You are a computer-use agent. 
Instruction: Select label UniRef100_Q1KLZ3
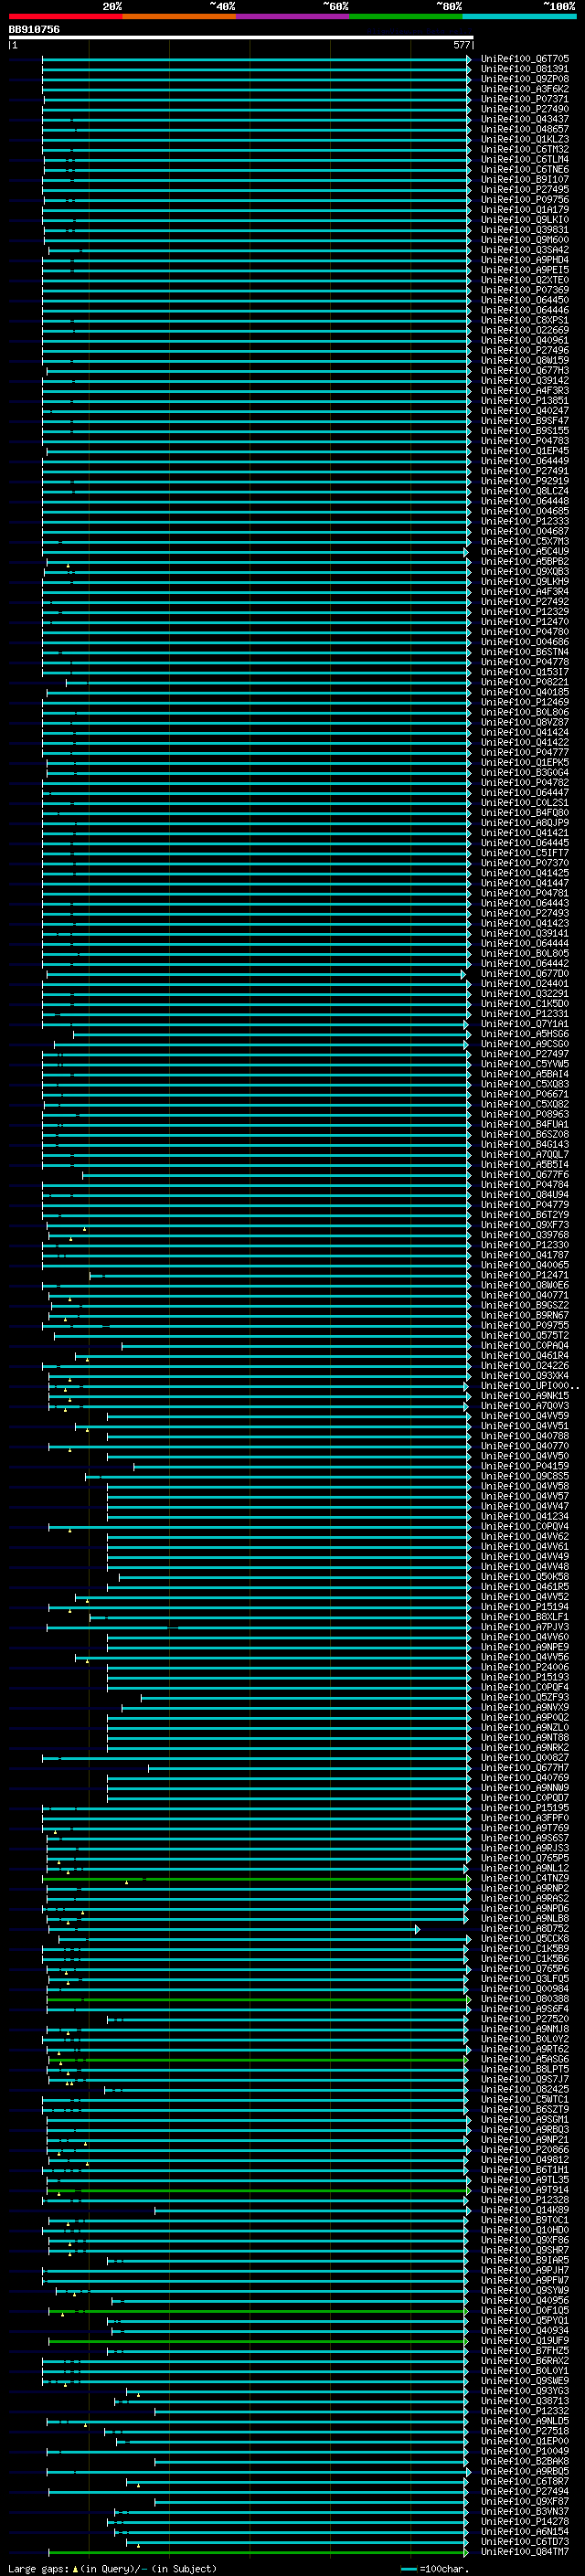(x=525, y=139)
